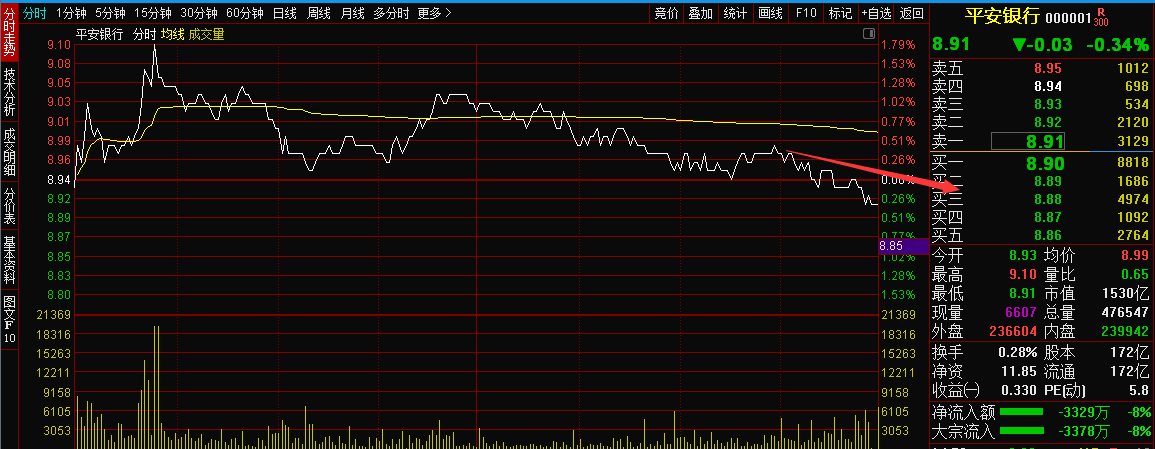This screenshot has width=1155, height=449.
Task: Click the 买三 price 8.88
Action: tap(1049, 199)
